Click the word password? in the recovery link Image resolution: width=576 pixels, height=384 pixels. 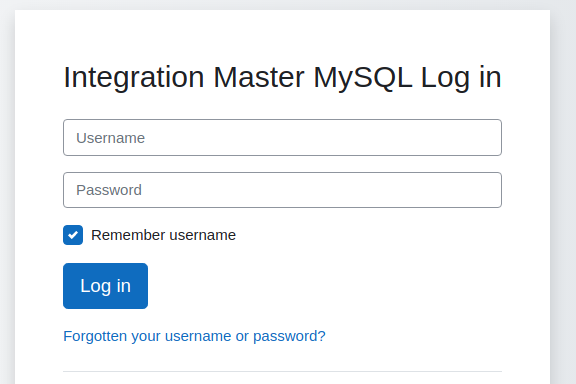coord(289,336)
